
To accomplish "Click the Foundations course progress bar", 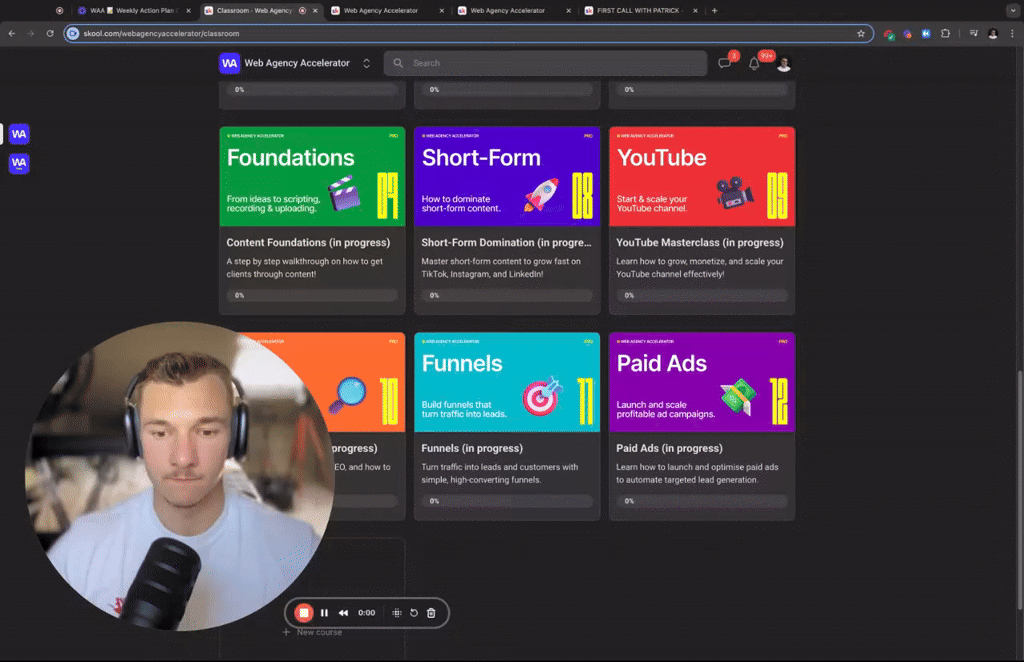I will tap(311, 295).
